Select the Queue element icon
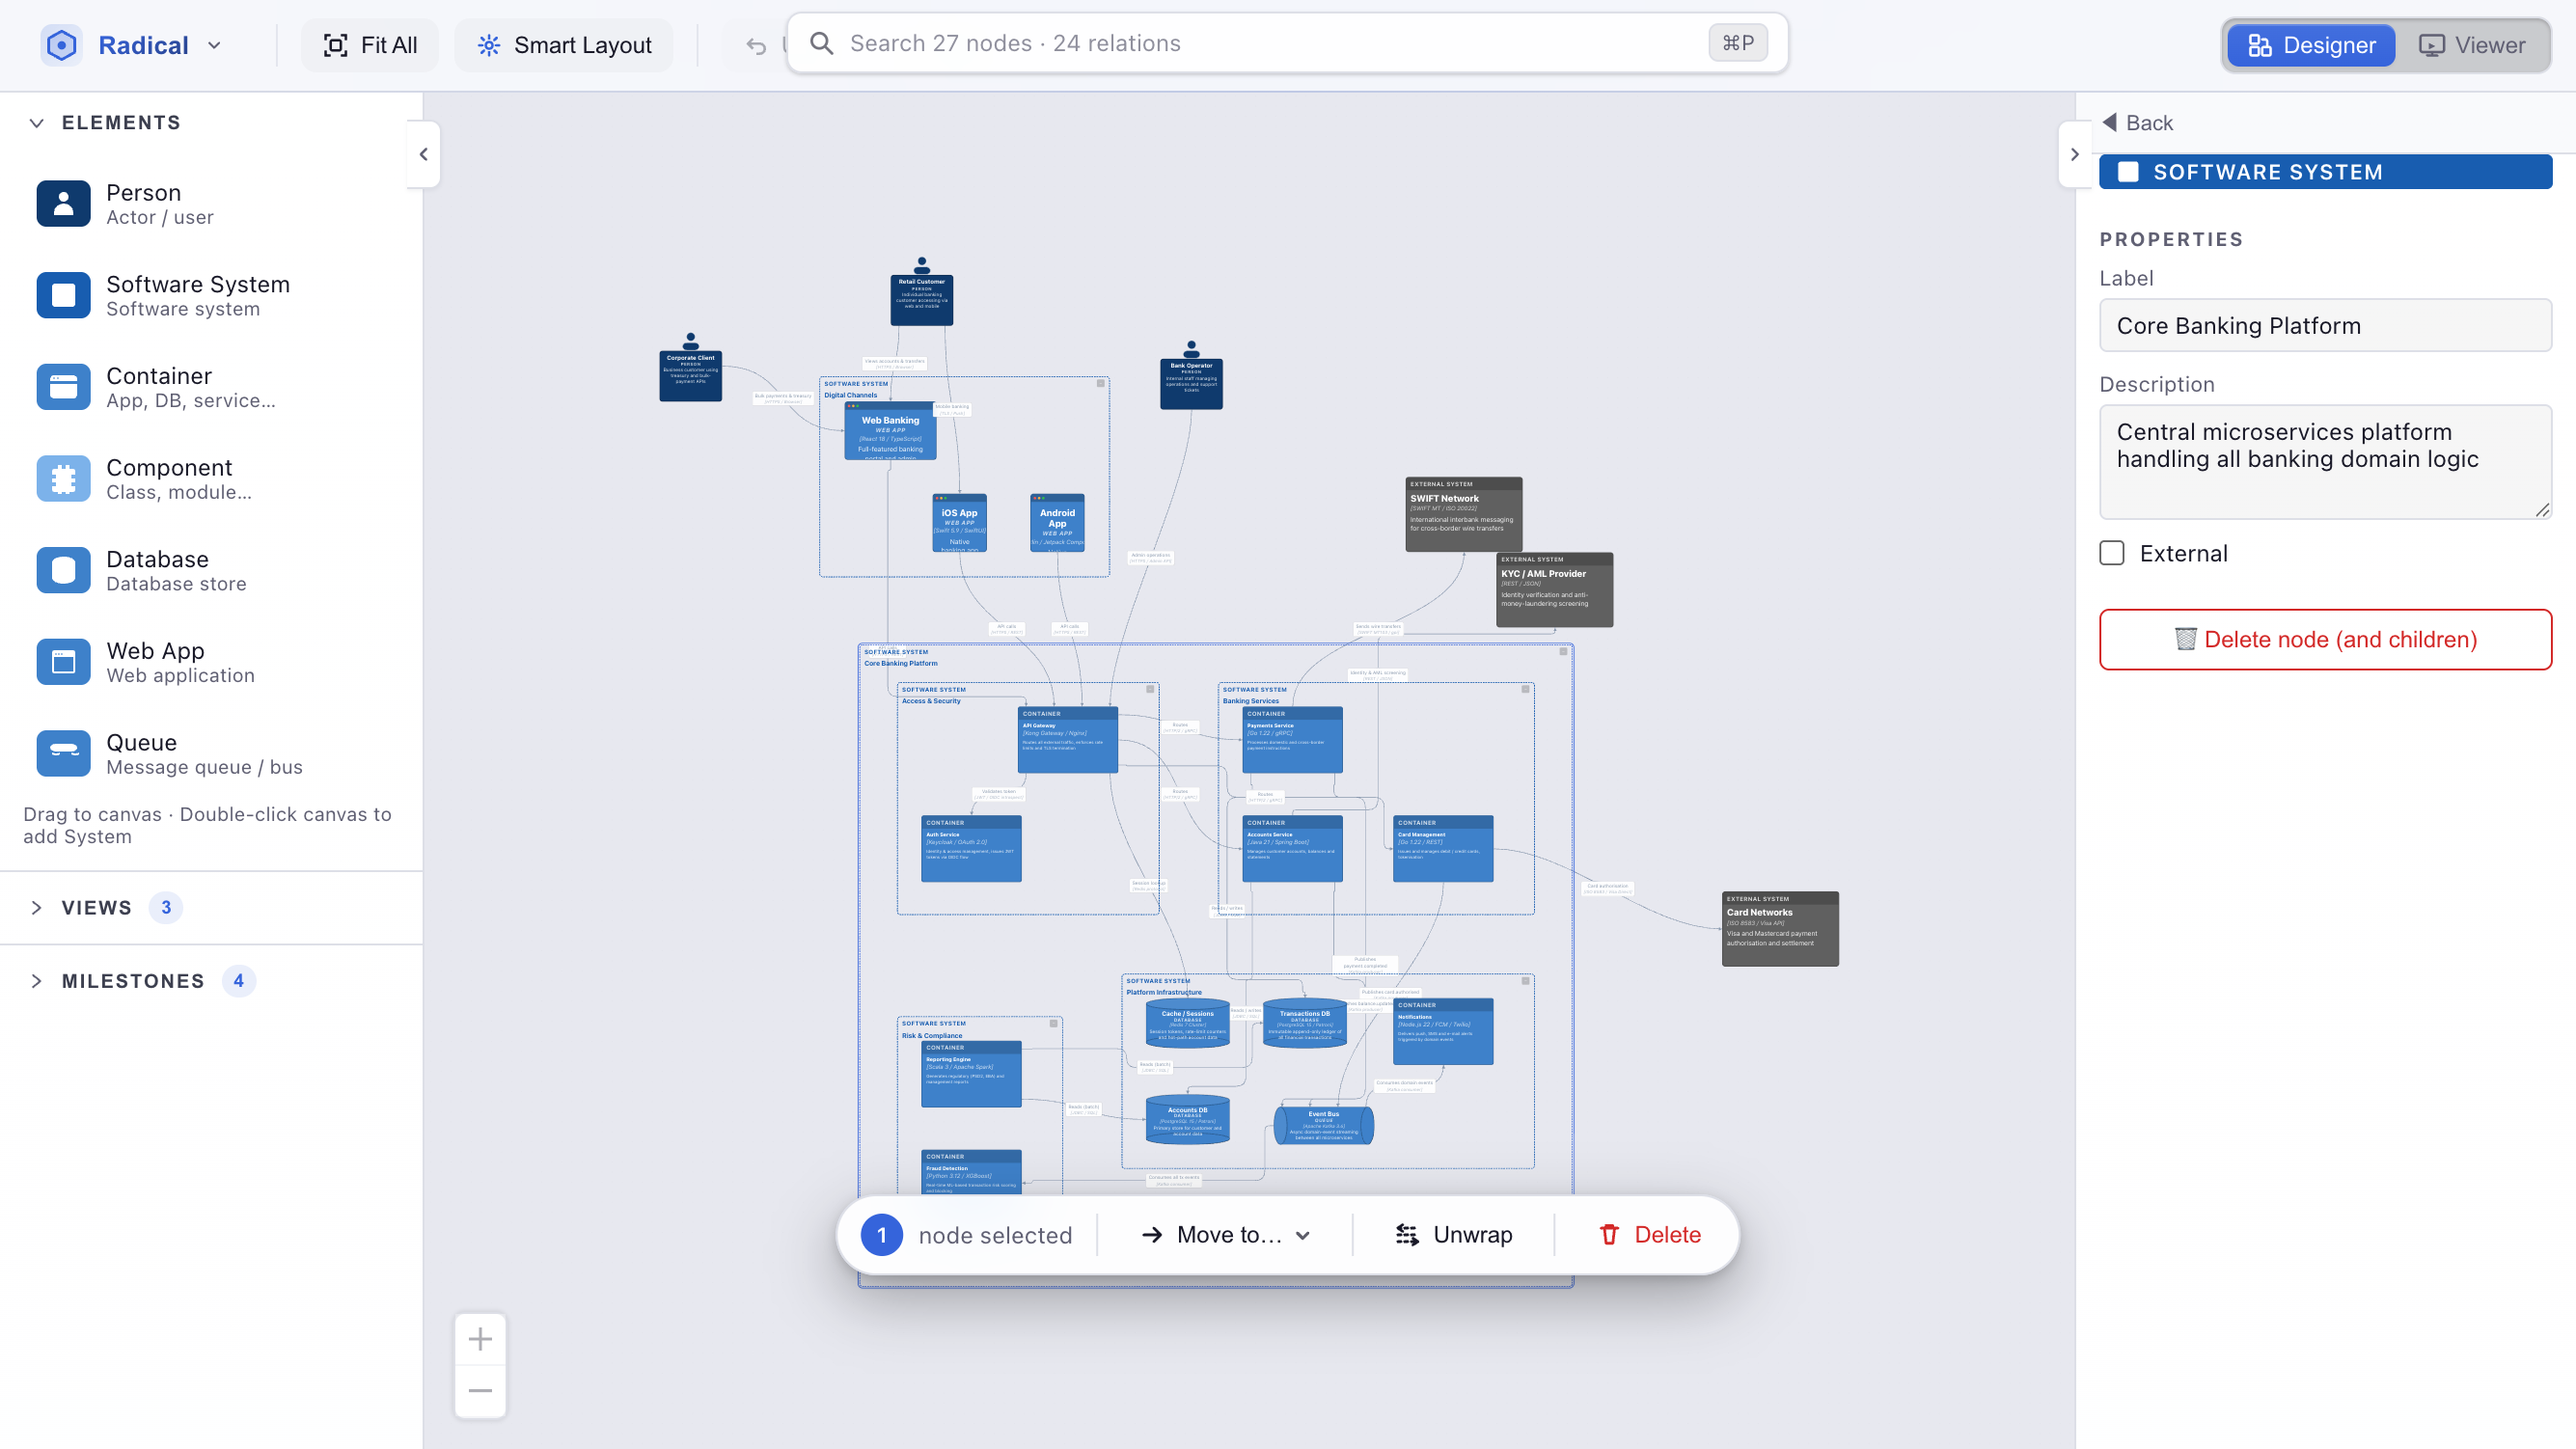The image size is (2576, 1449). (63, 754)
